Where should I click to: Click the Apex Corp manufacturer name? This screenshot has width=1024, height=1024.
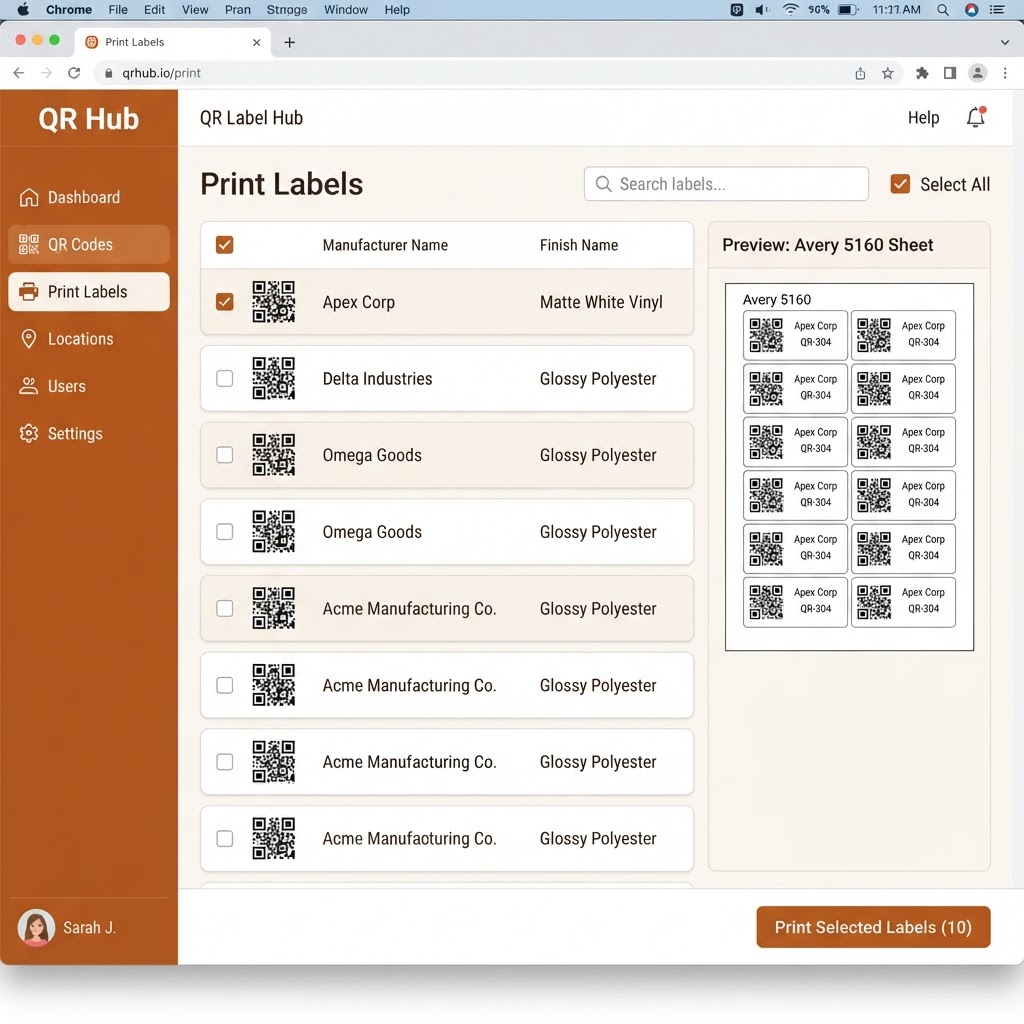[x=359, y=302]
